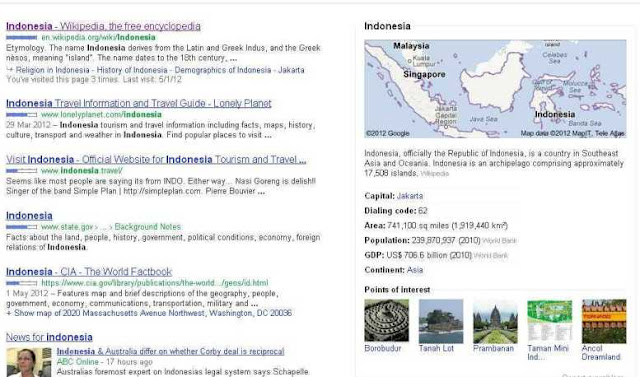Click the cia.gov library publications URL
Screen dimensions: 640x377
[155, 283]
